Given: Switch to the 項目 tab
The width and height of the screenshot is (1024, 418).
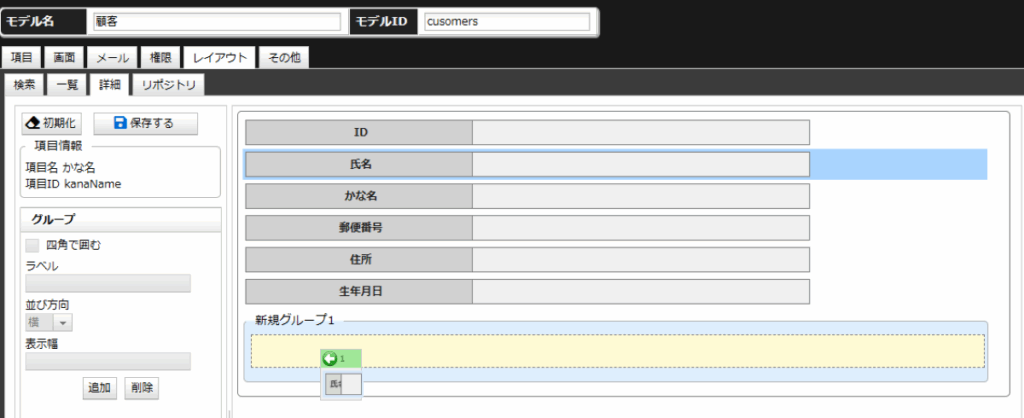Looking at the screenshot, I should pyautogui.click(x=22, y=58).
